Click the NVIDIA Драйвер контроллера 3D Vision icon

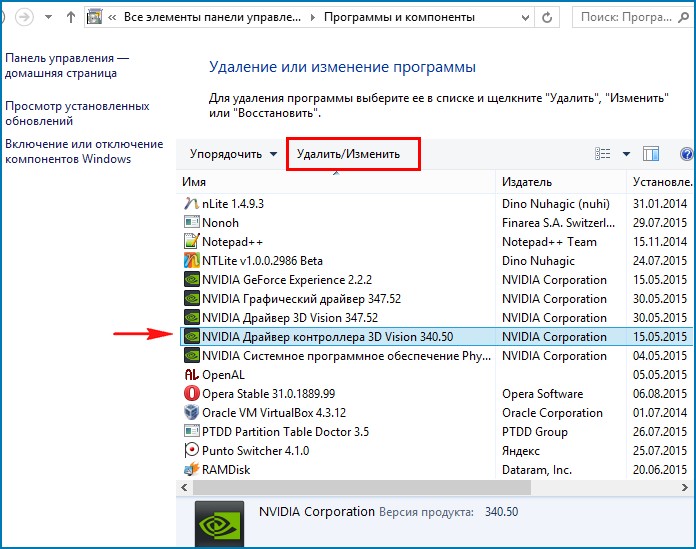pos(191,337)
